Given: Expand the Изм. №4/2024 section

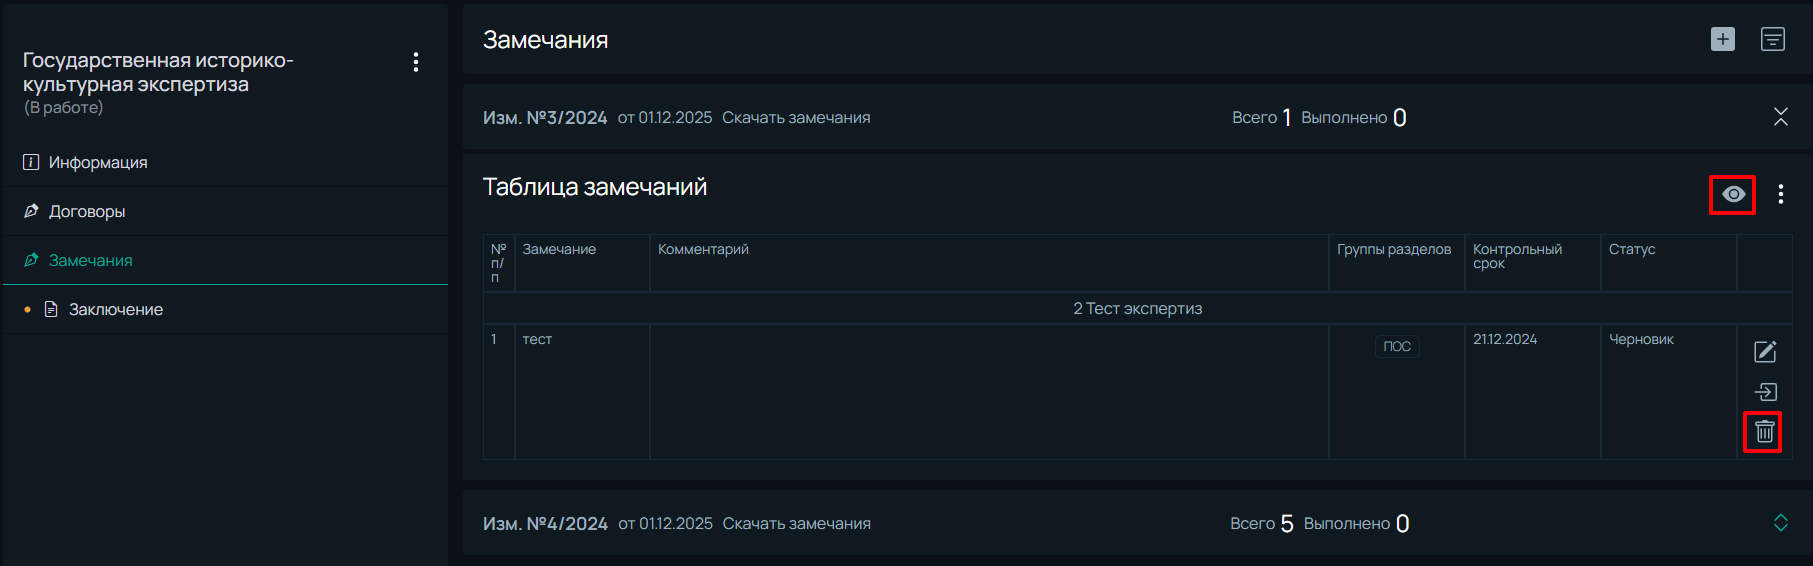Looking at the screenshot, I should [x=1781, y=523].
